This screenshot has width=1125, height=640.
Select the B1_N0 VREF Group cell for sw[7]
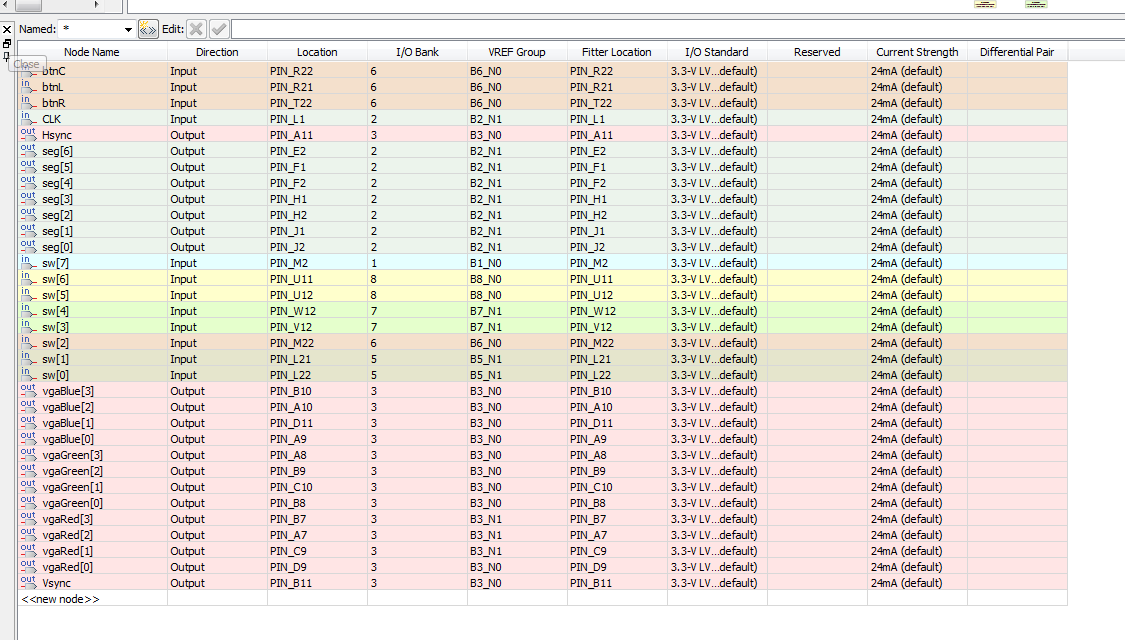(517, 263)
